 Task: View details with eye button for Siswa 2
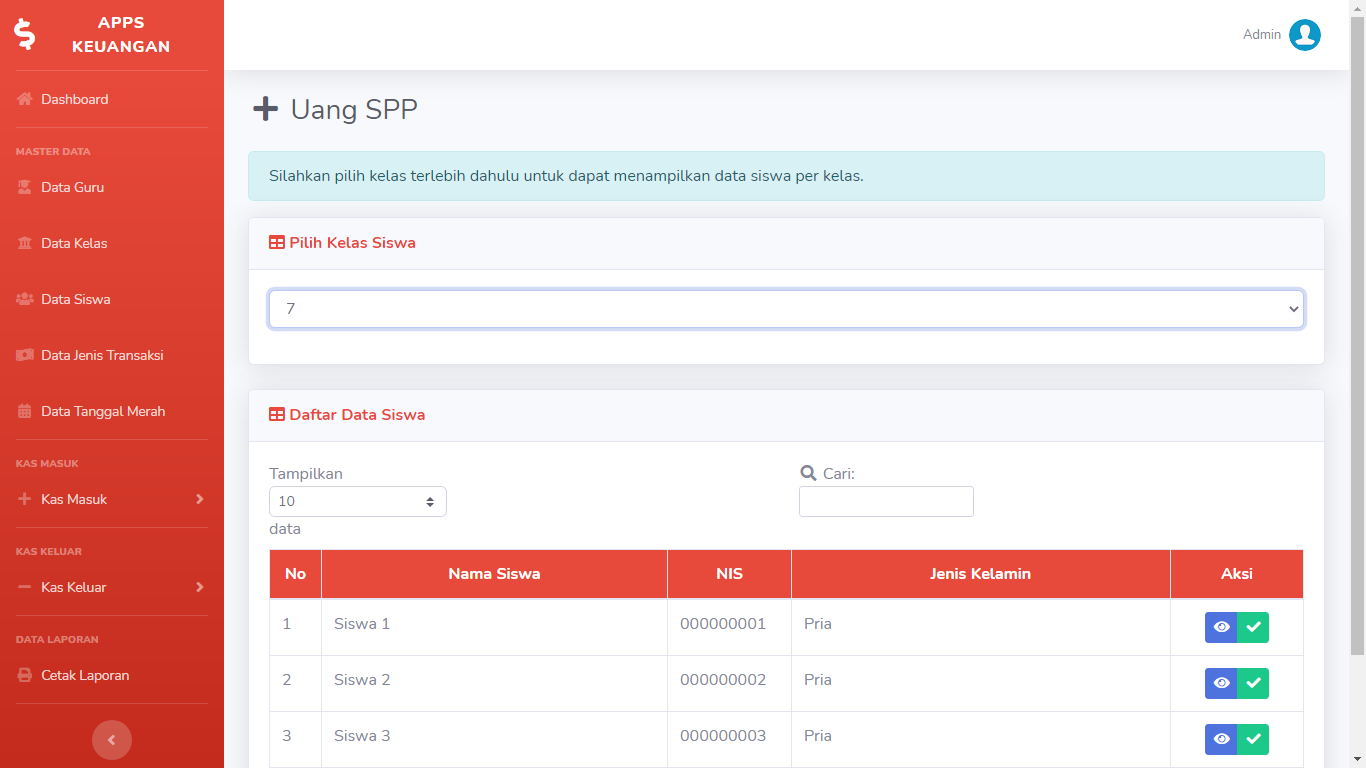[1221, 683]
